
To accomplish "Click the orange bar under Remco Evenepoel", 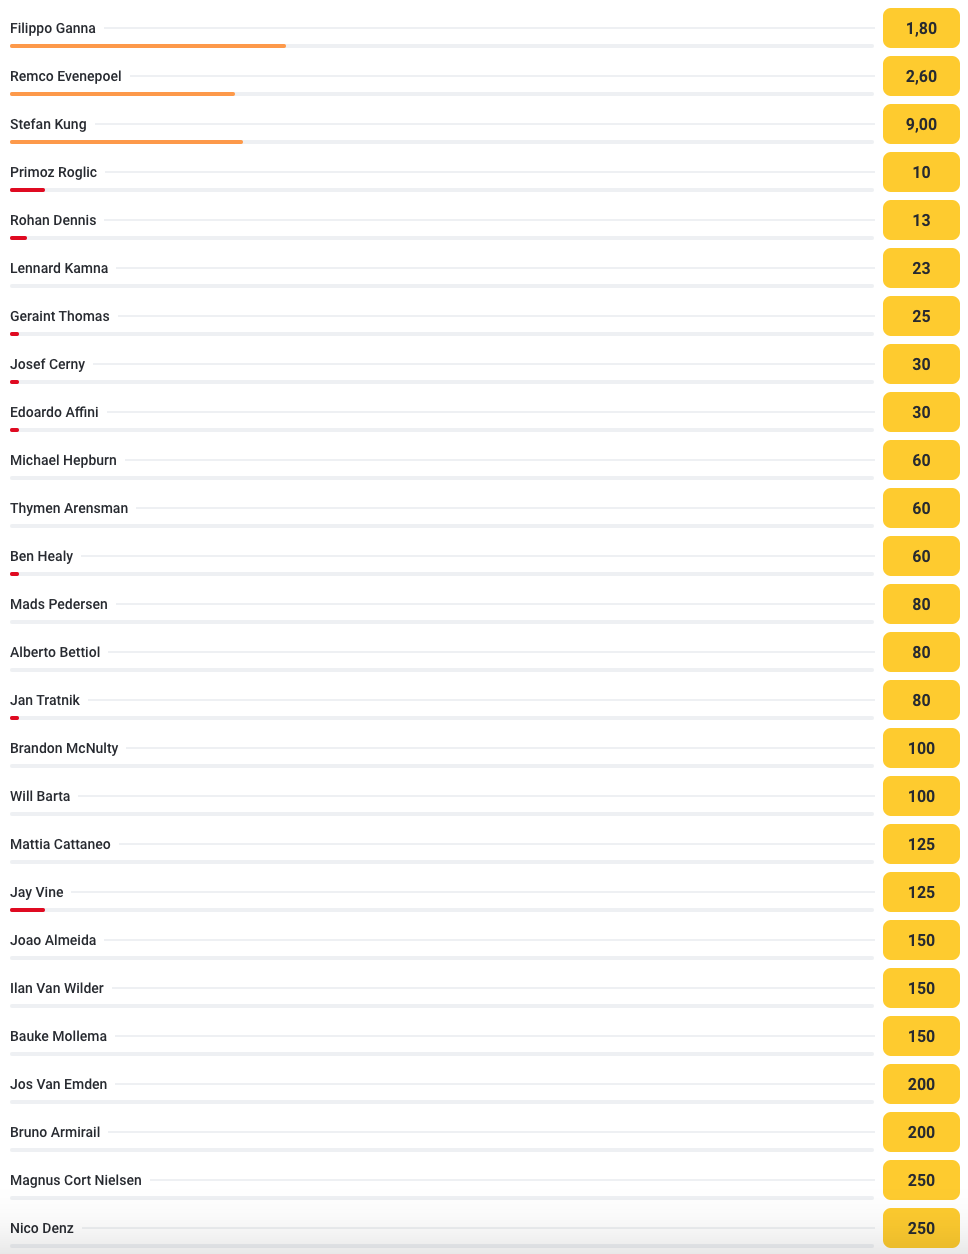I will point(122,94).
